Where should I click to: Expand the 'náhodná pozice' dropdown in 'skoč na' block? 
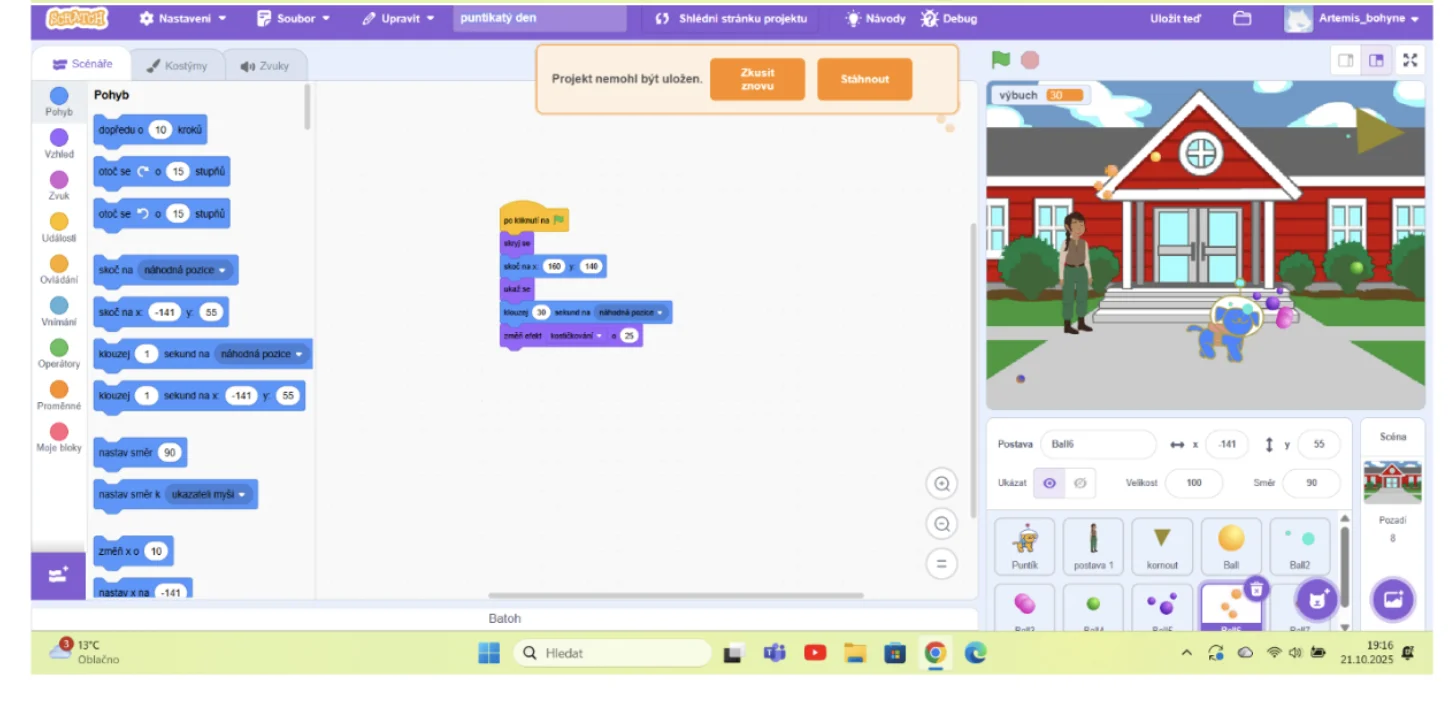point(186,270)
